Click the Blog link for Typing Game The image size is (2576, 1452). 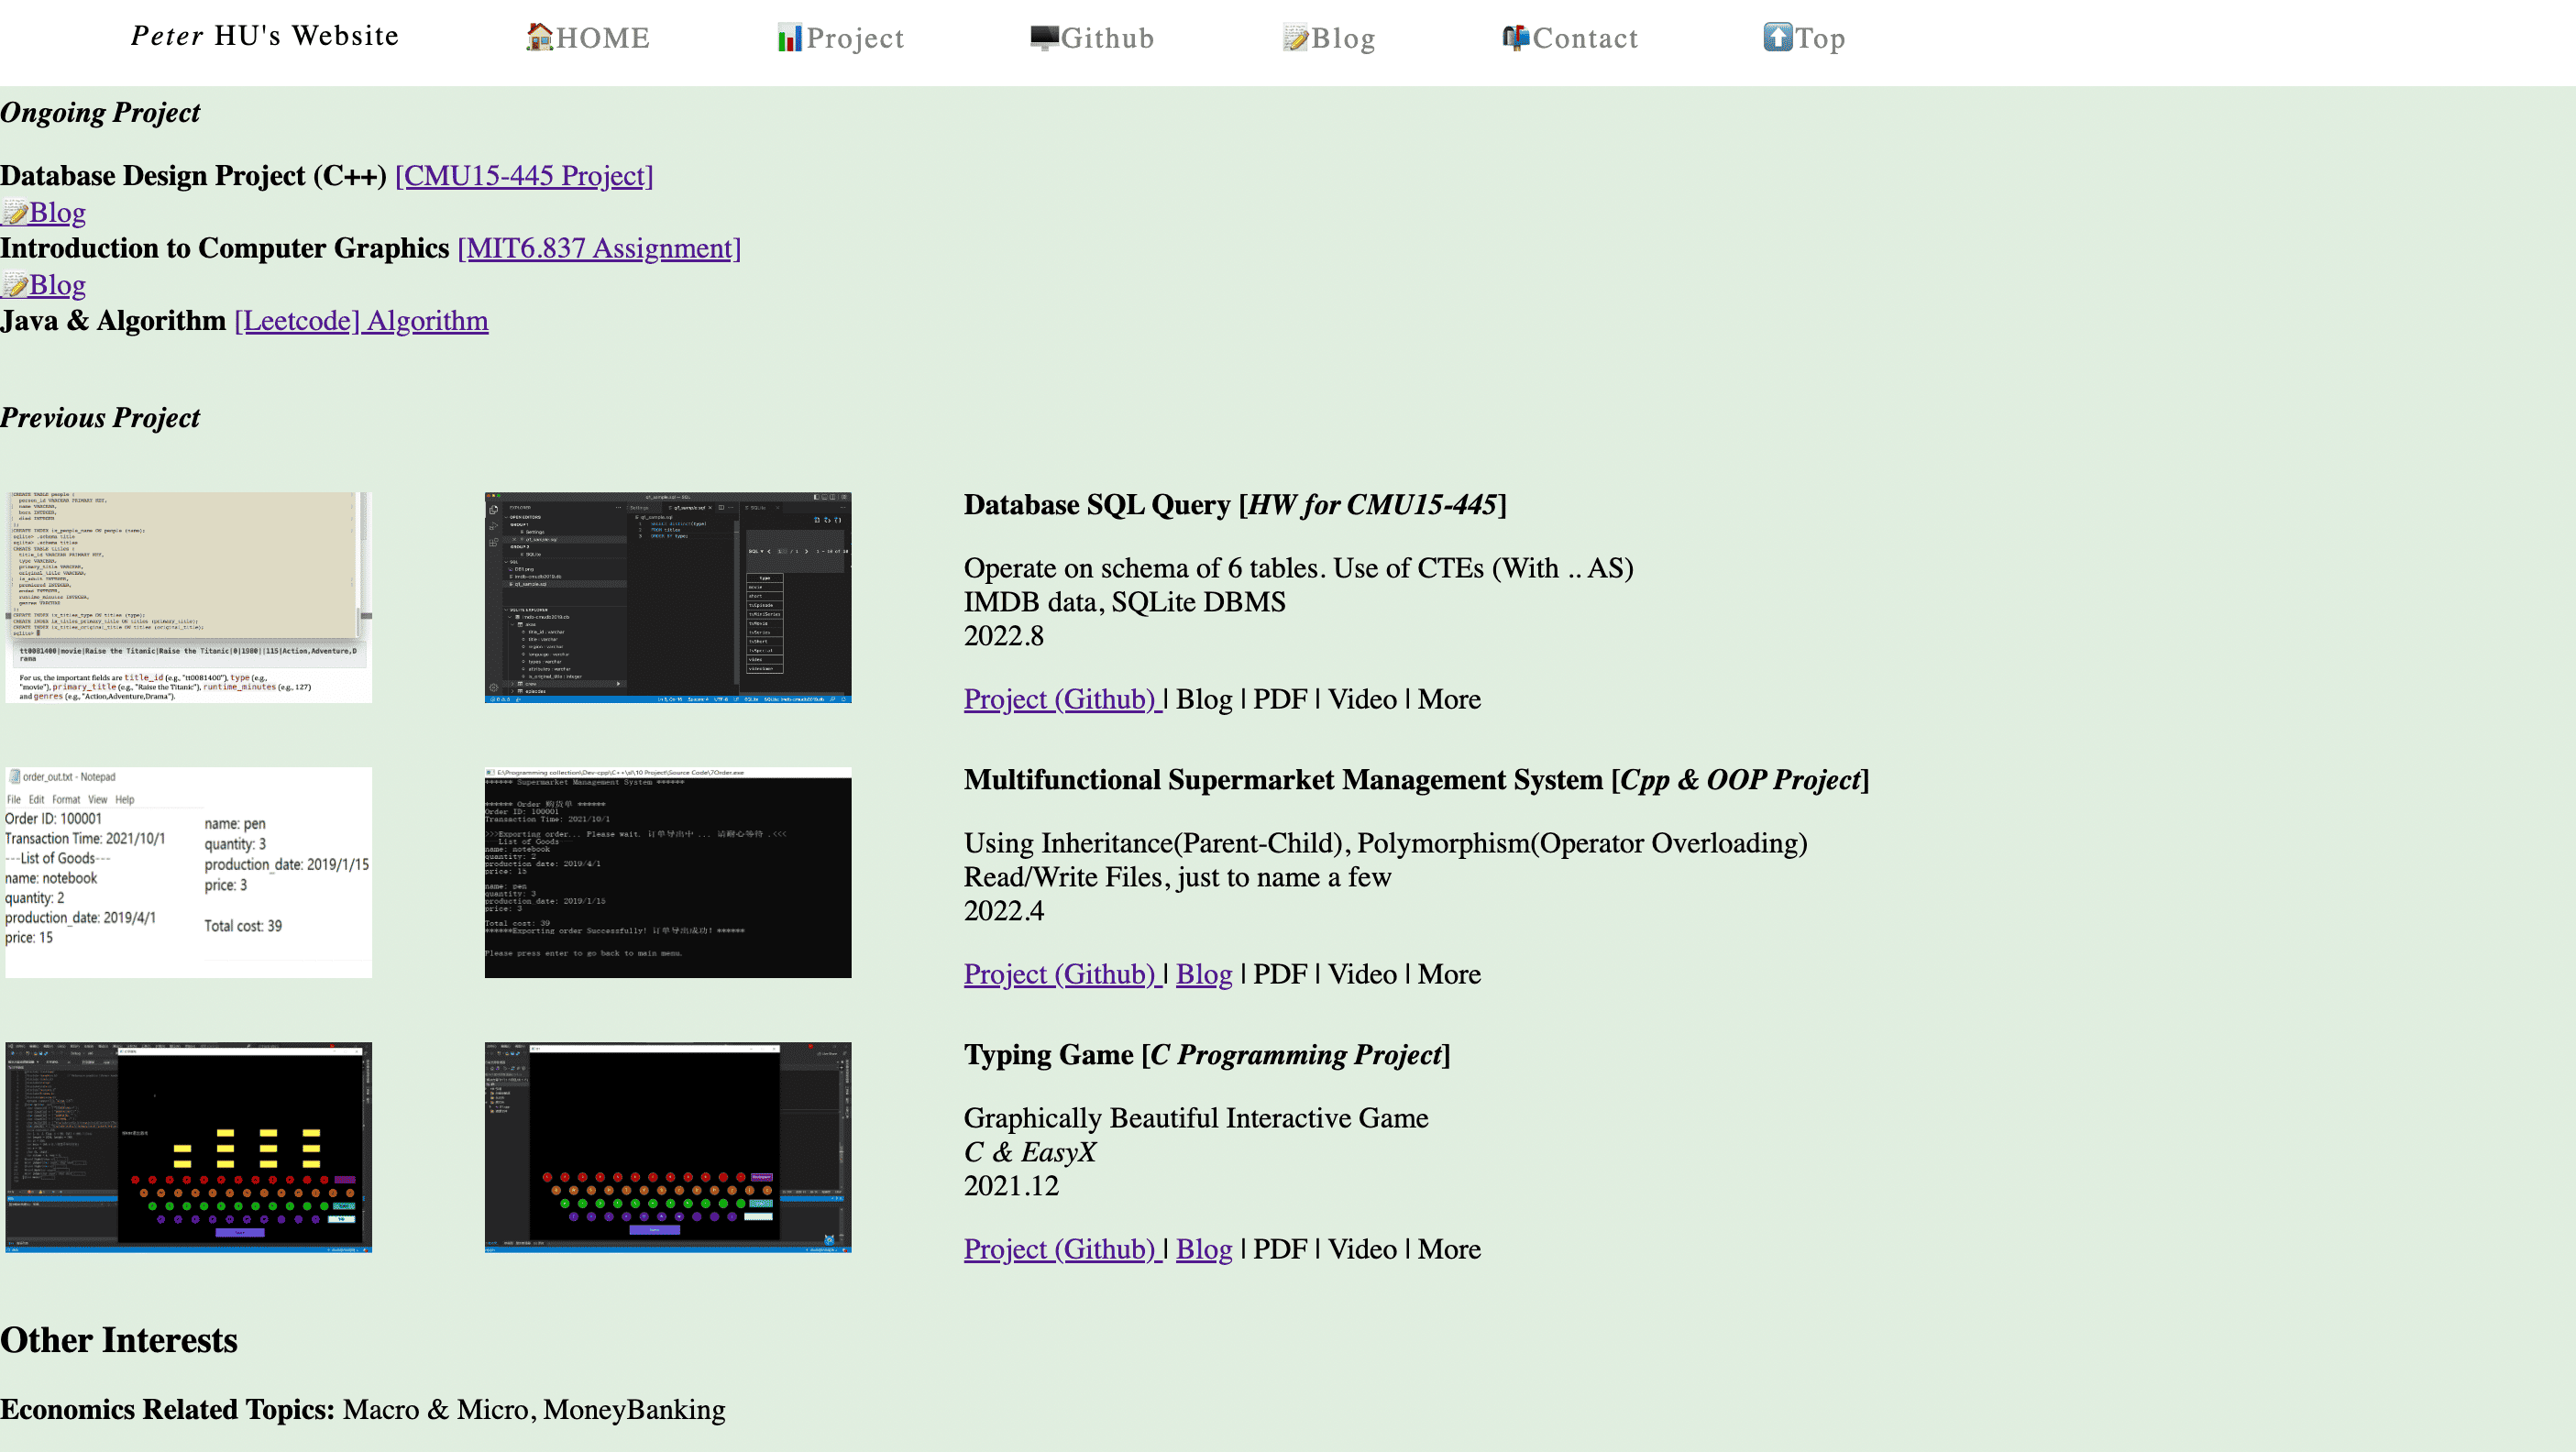pos(1203,1249)
